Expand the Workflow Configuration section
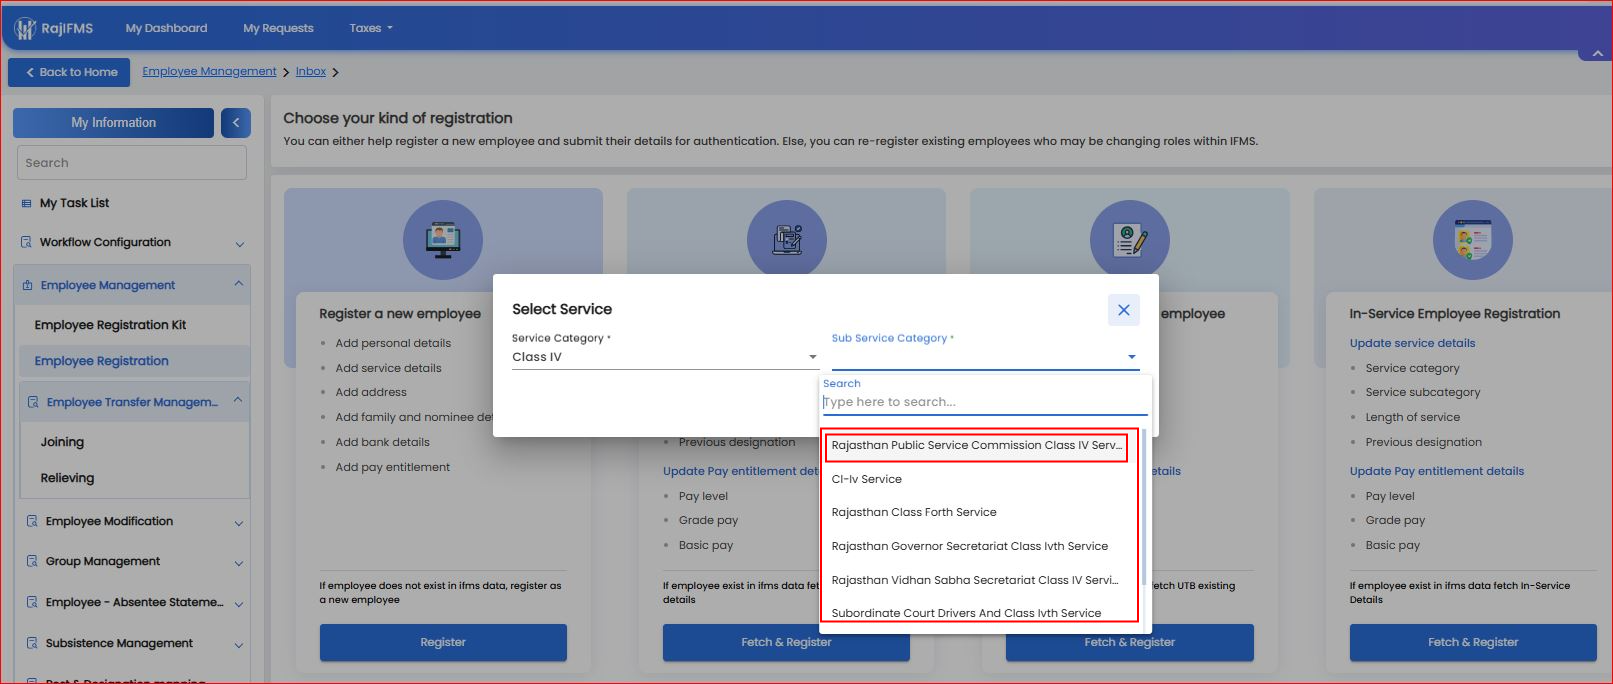Viewport: 1613px width, 684px height. [x=239, y=244]
